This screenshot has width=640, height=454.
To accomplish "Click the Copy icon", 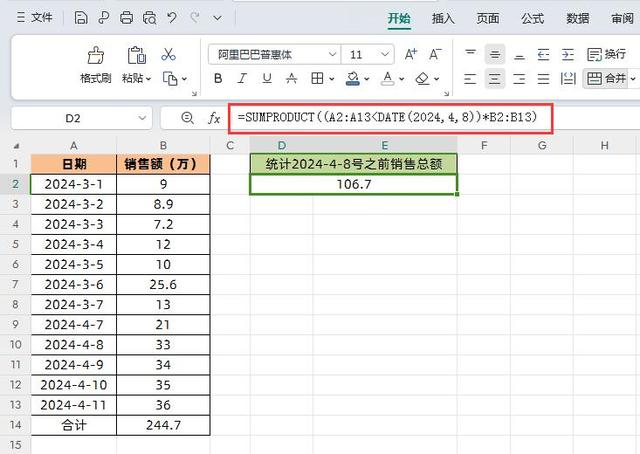I will (170, 78).
